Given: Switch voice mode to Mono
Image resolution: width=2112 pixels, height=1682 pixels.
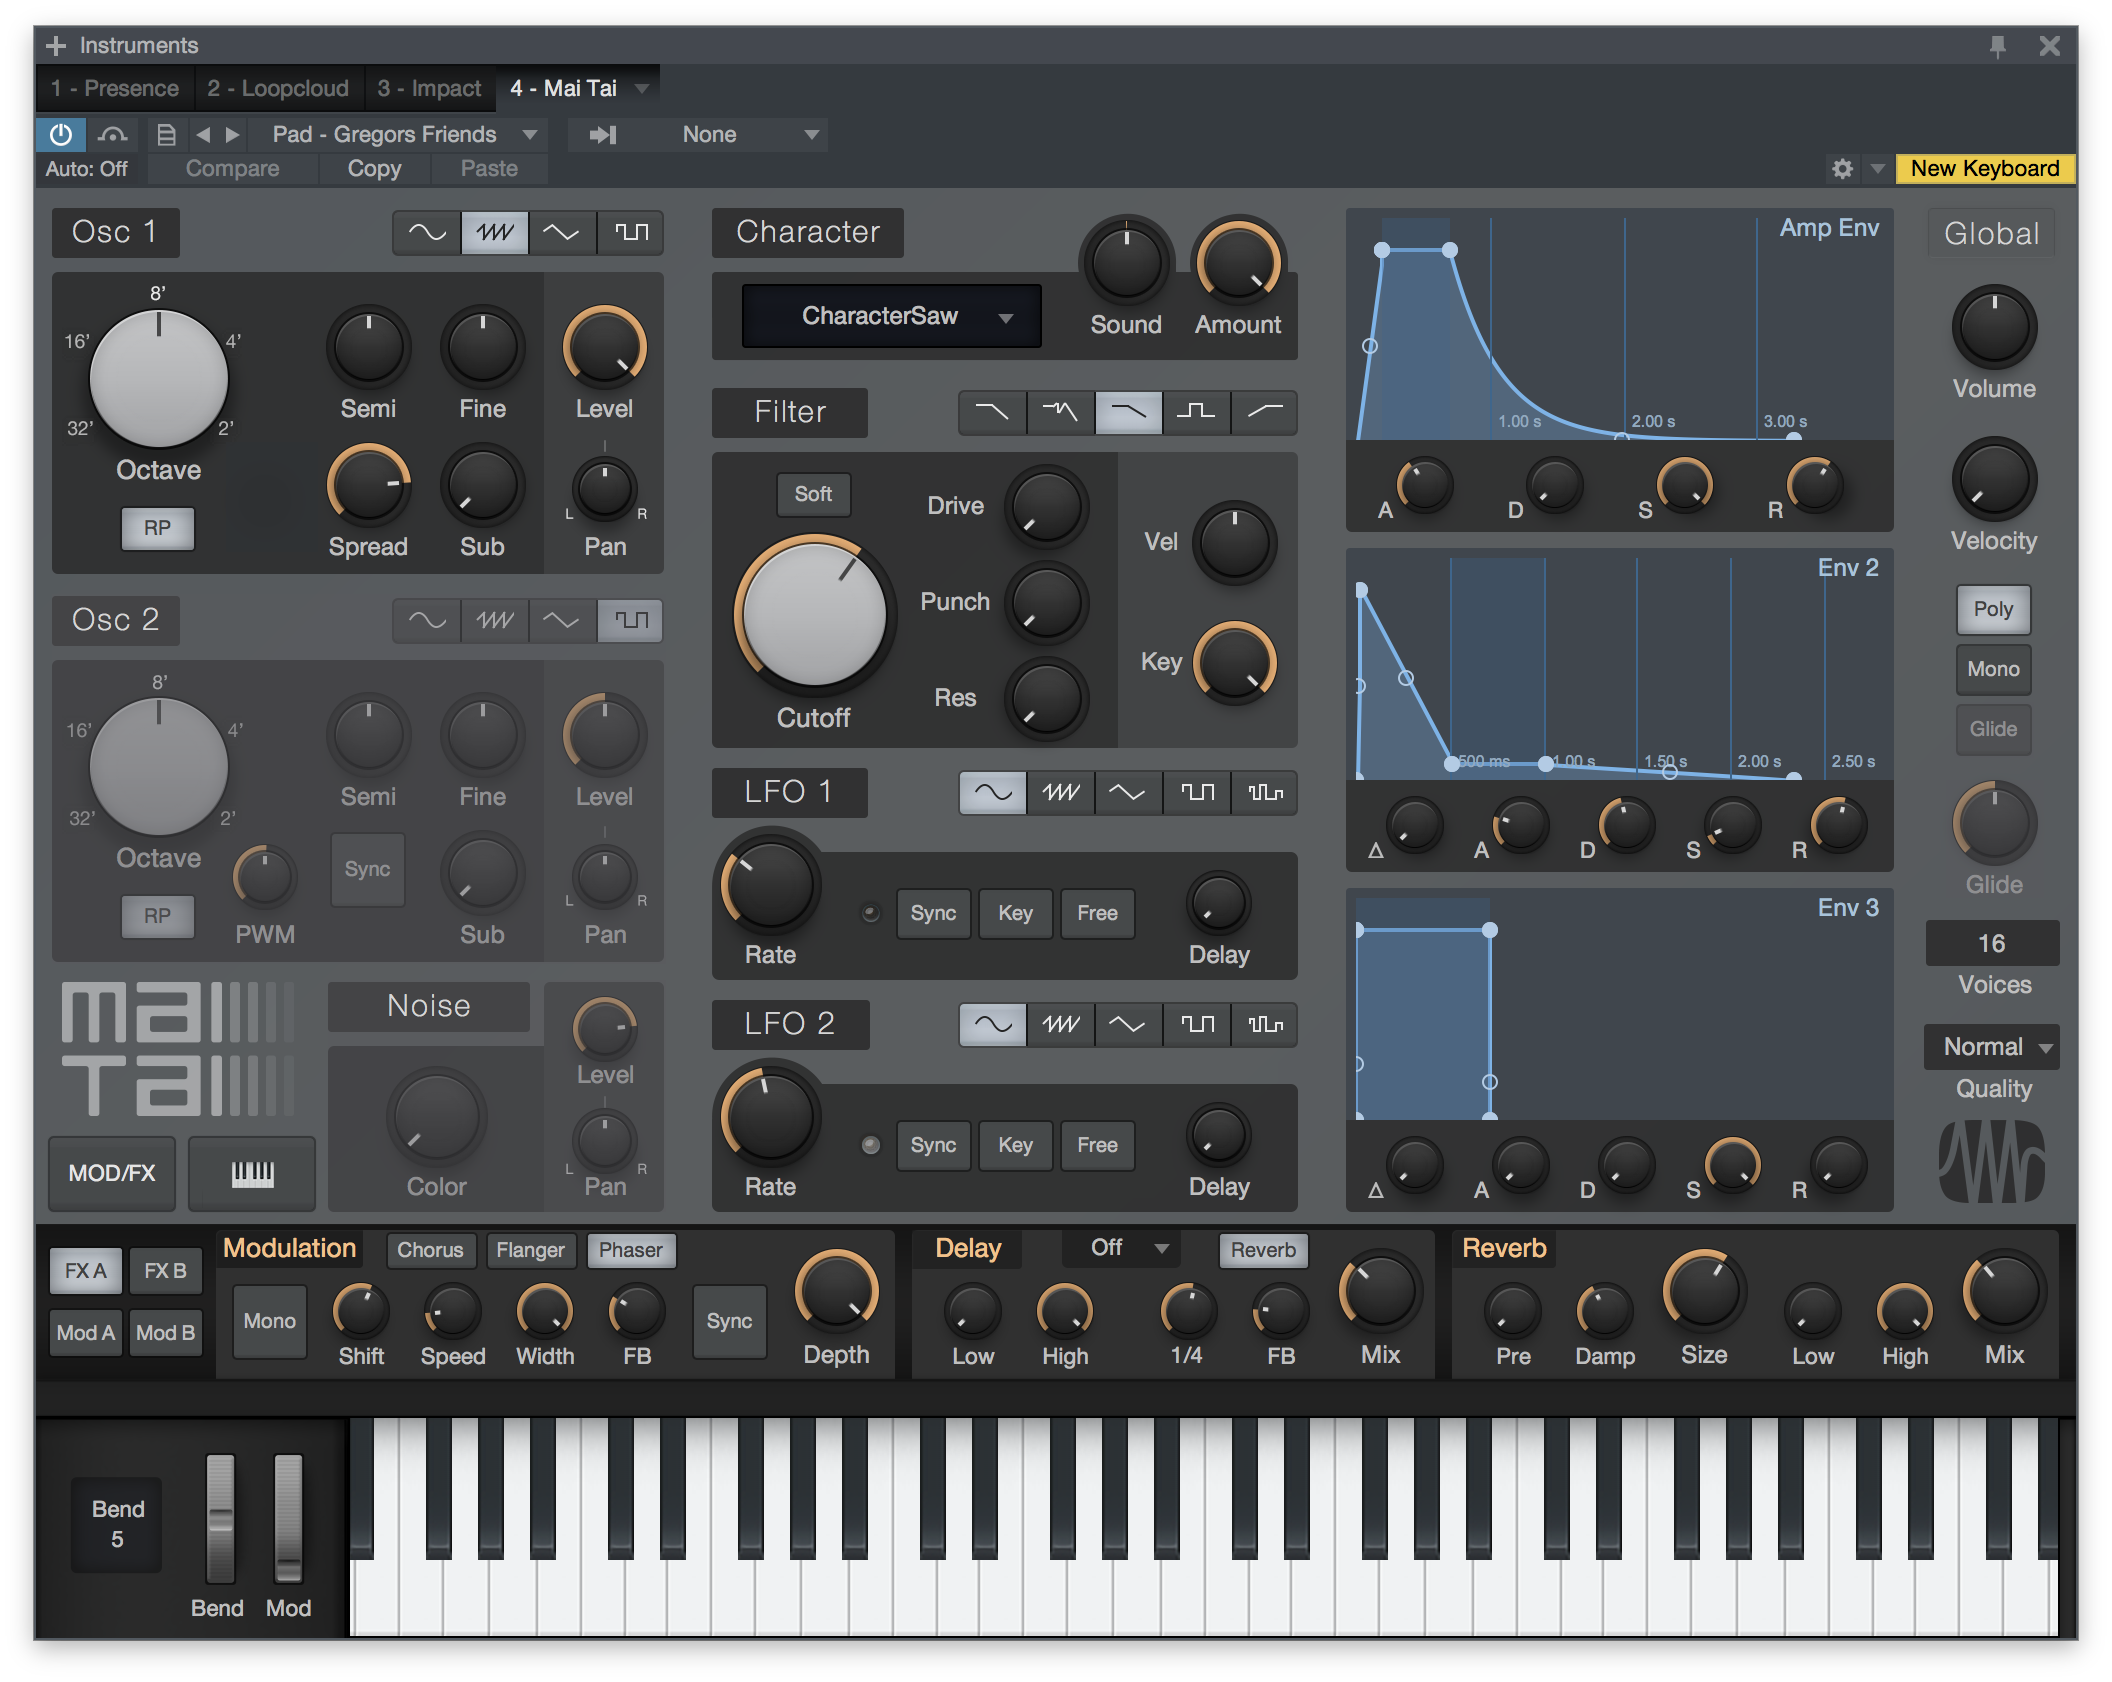Looking at the screenshot, I should [x=1993, y=669].
